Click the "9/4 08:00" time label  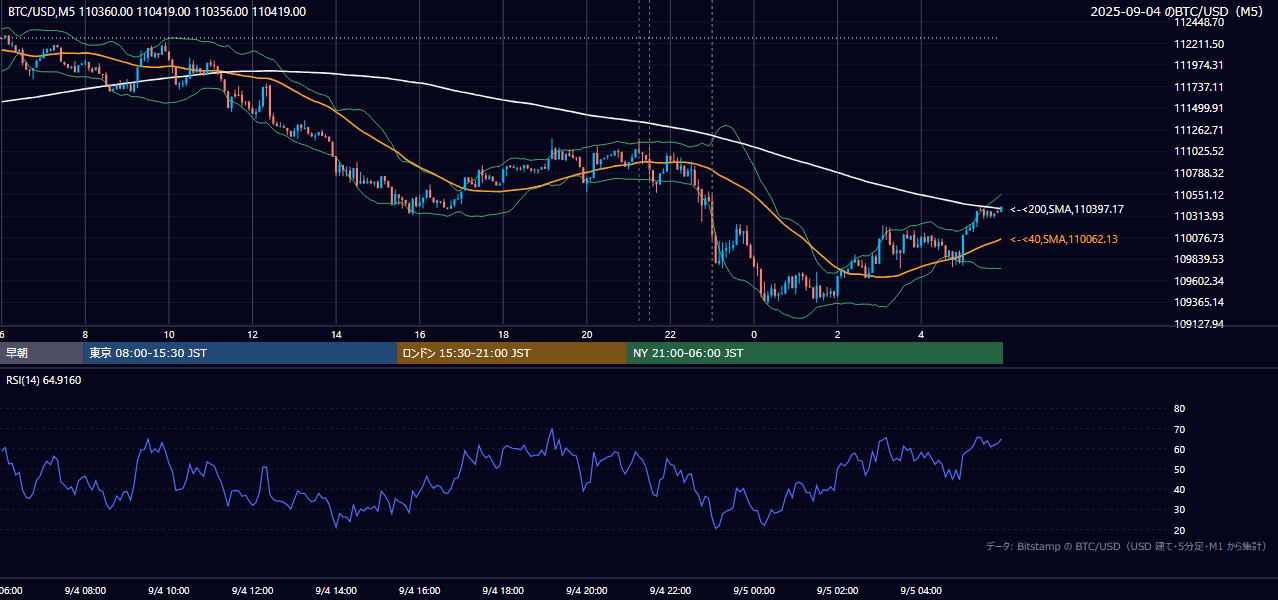(85, 591)
